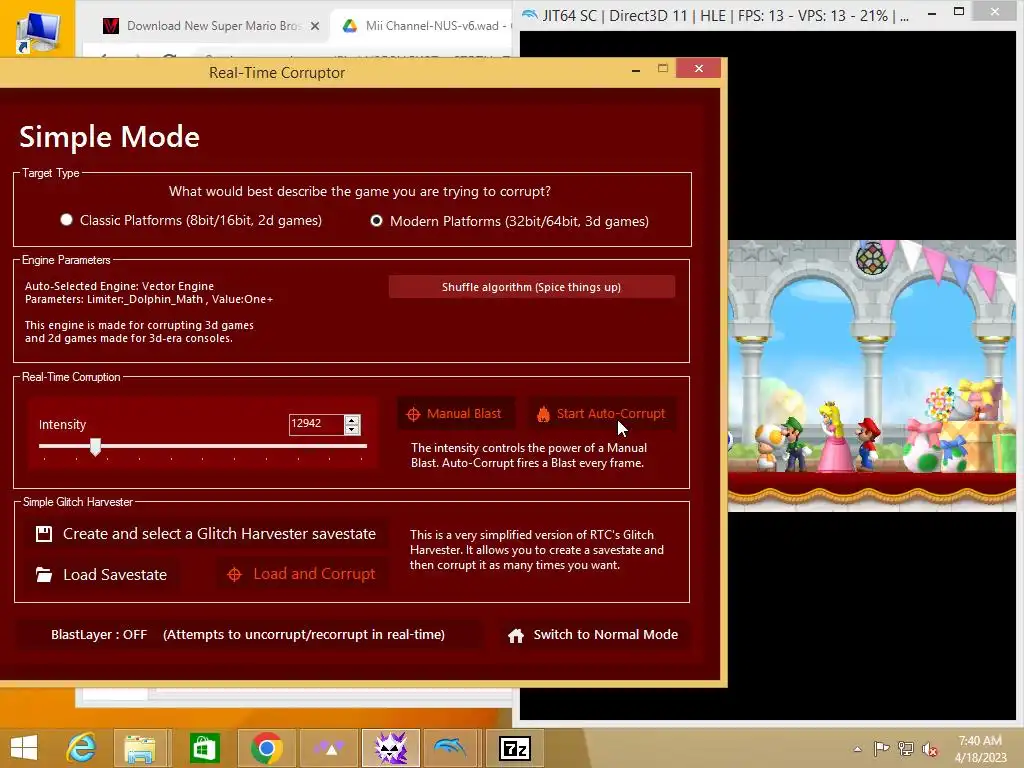
Task: Minimize the Dolphin emulator window
Action: pyautogui.click(x=932, y=13)
